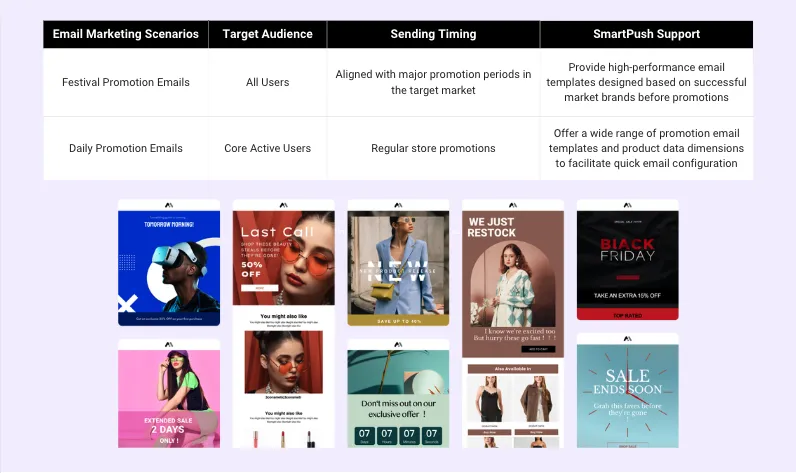
Task: Click the 'Email Marketing Scenarios' column header
Action: pyautogui.click(x=125, y=34)
